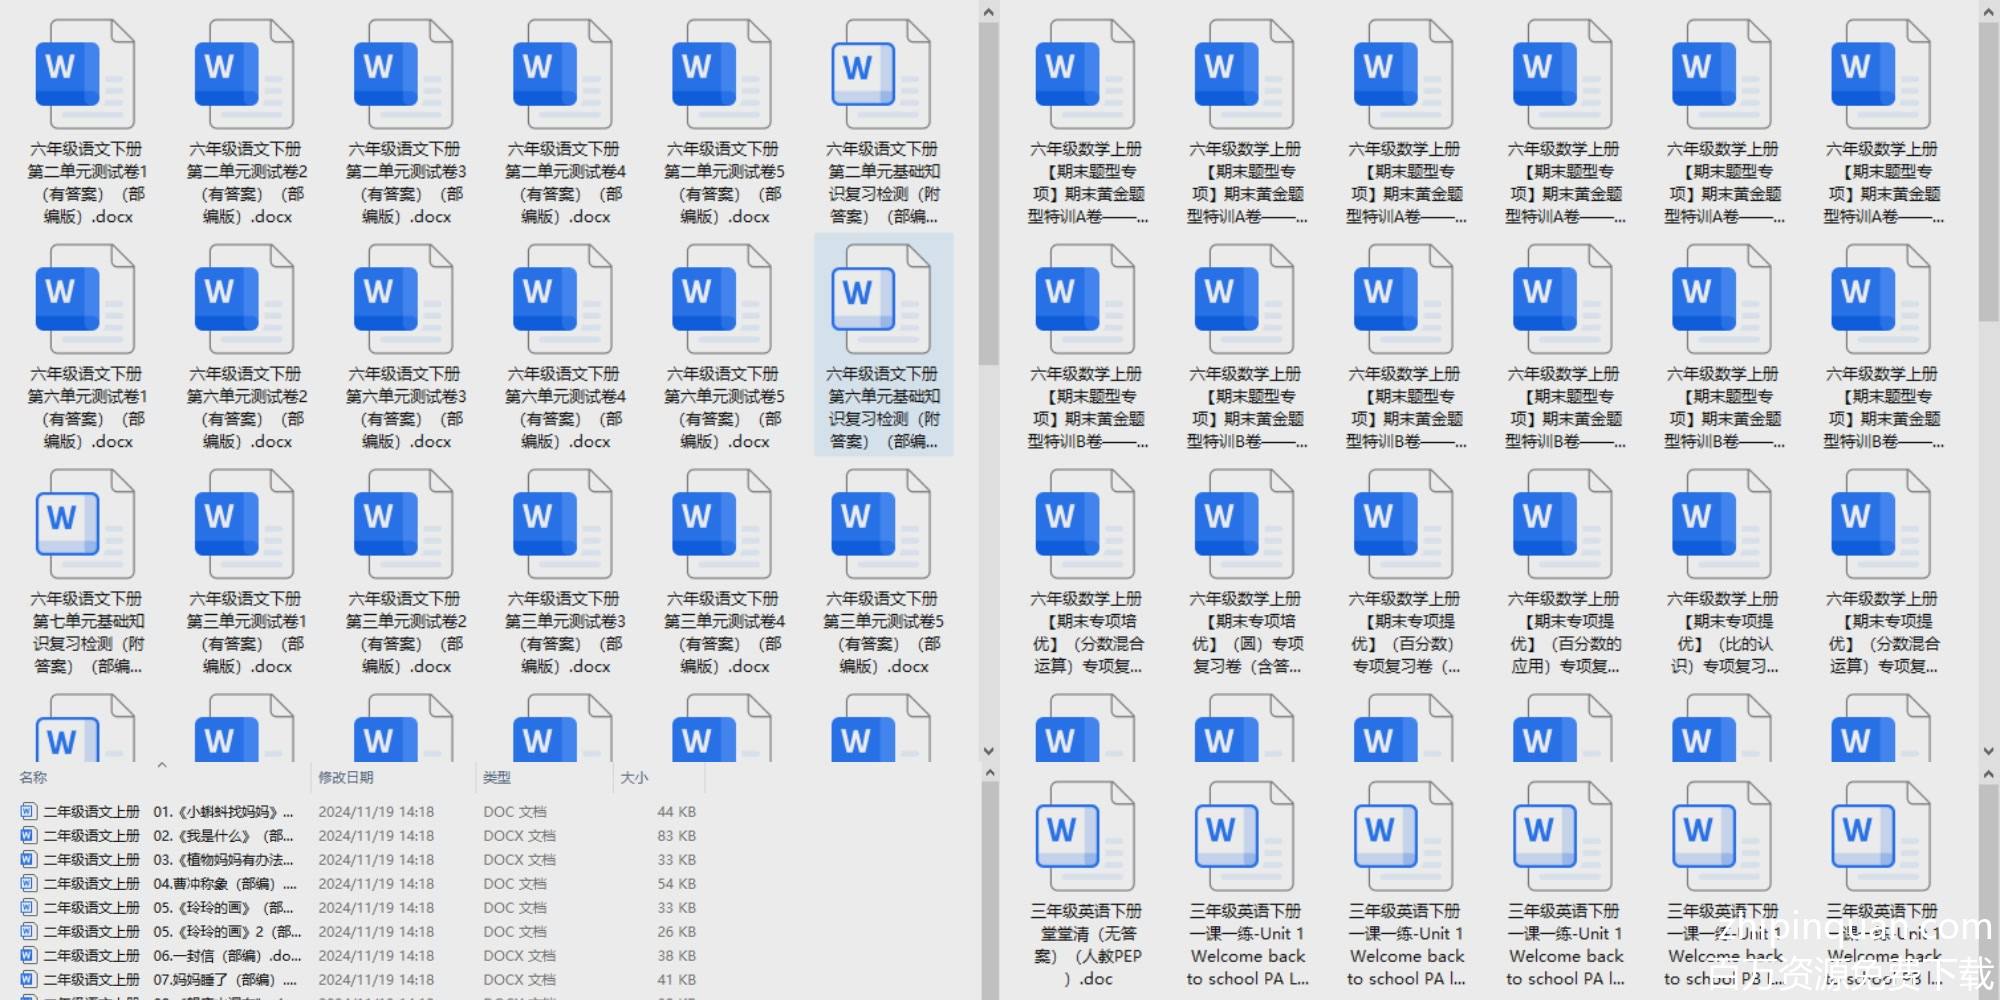
Task: Sort list by 名称 column header
Action: (34, 777)
